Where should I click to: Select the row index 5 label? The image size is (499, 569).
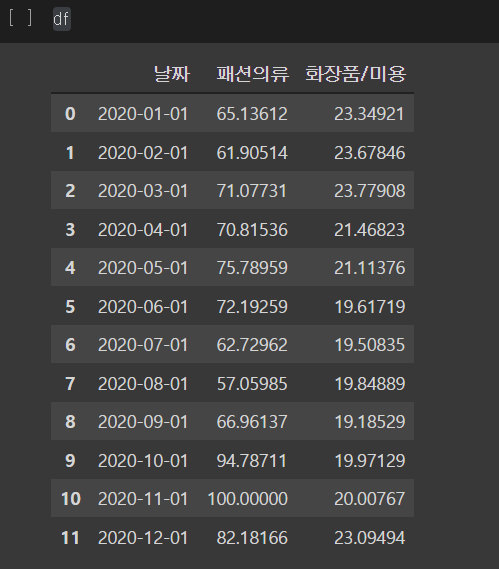(70, 307)
